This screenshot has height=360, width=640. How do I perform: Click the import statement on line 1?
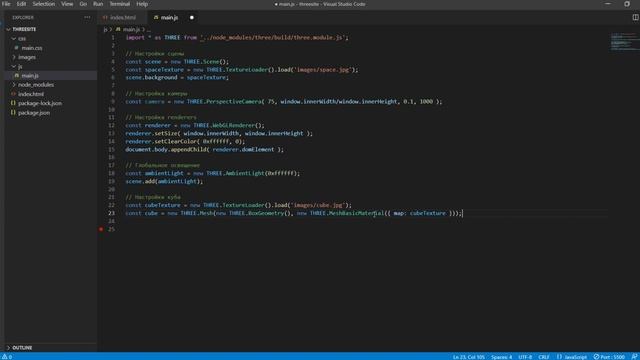[237, 38]
